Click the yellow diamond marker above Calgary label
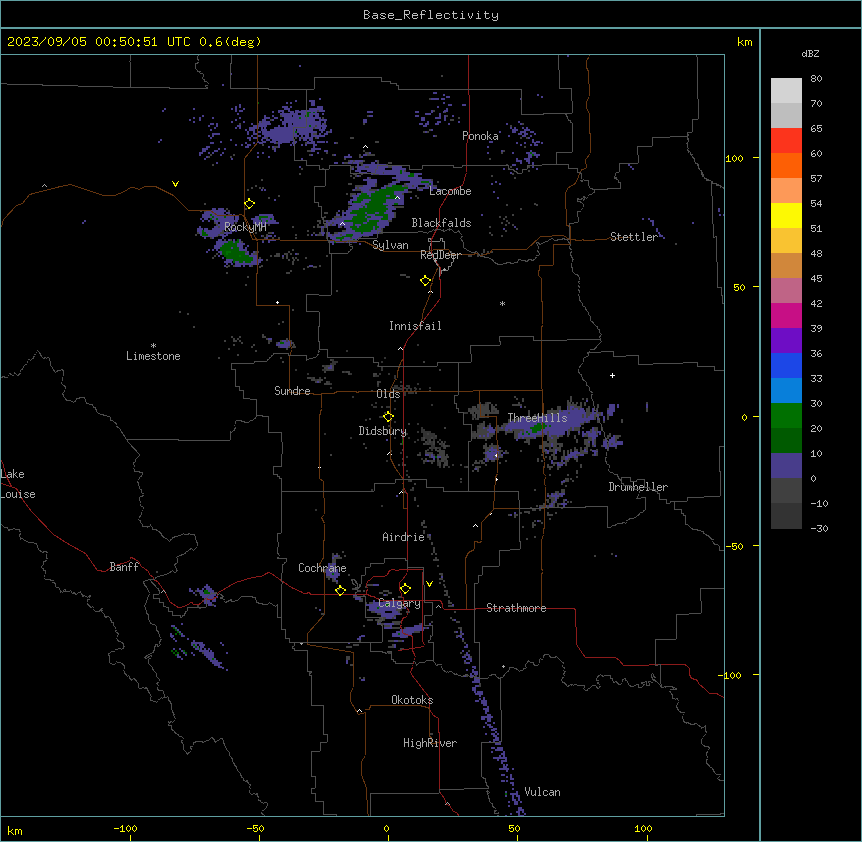The image size is (862, 842). pyautogui.click(x=405, y=589)
